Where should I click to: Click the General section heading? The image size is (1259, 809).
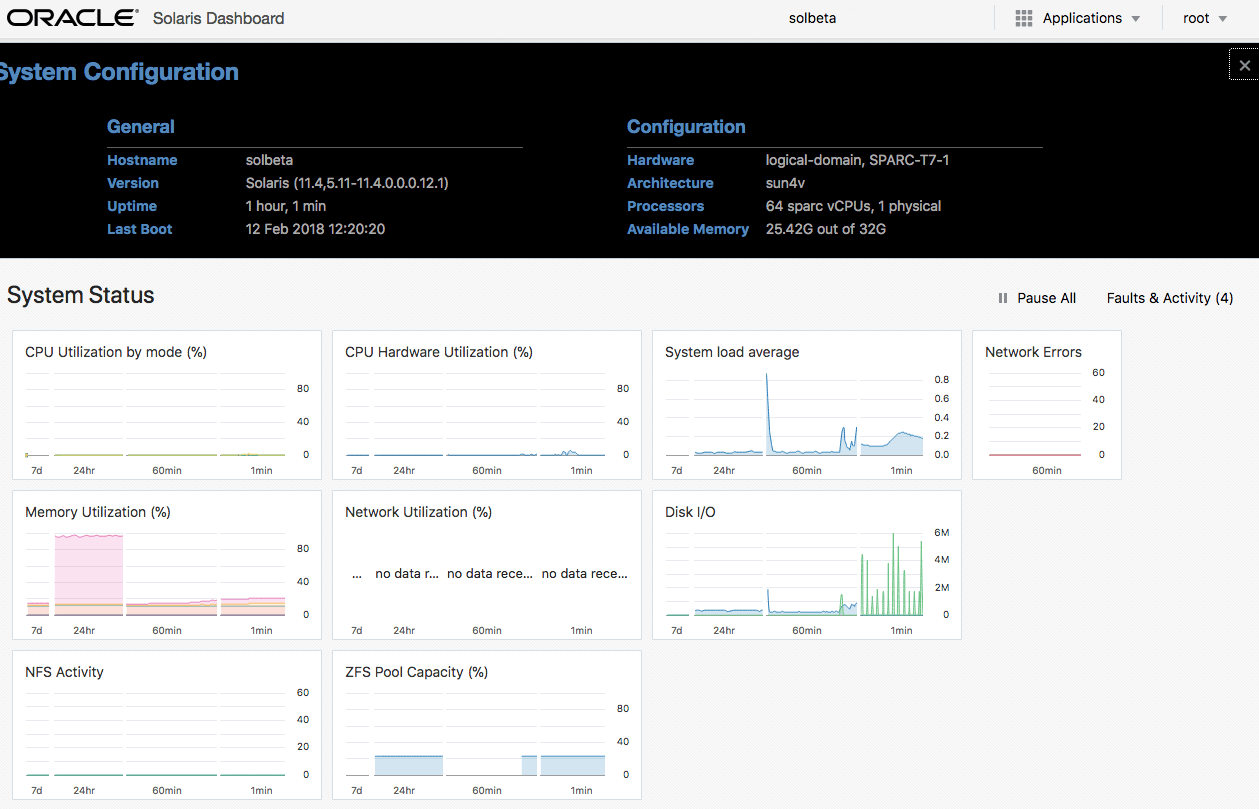141,127
